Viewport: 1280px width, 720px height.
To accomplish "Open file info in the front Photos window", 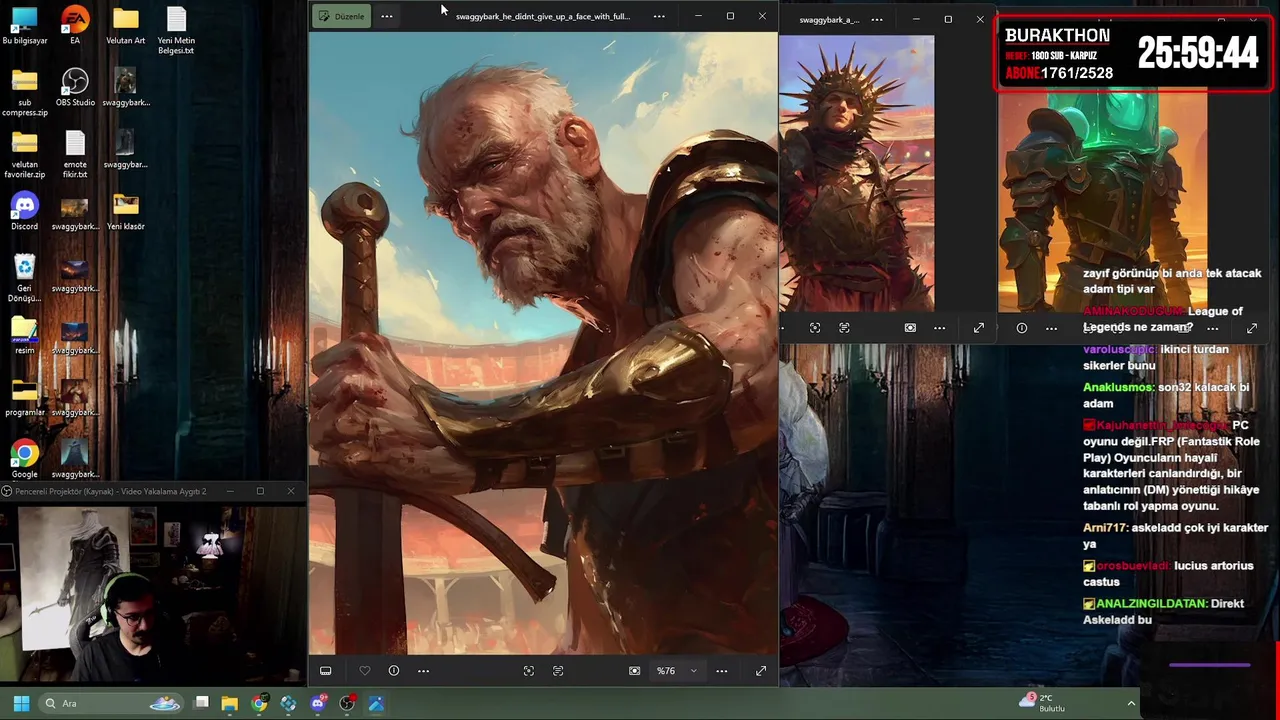I will (x=394, y=671).
